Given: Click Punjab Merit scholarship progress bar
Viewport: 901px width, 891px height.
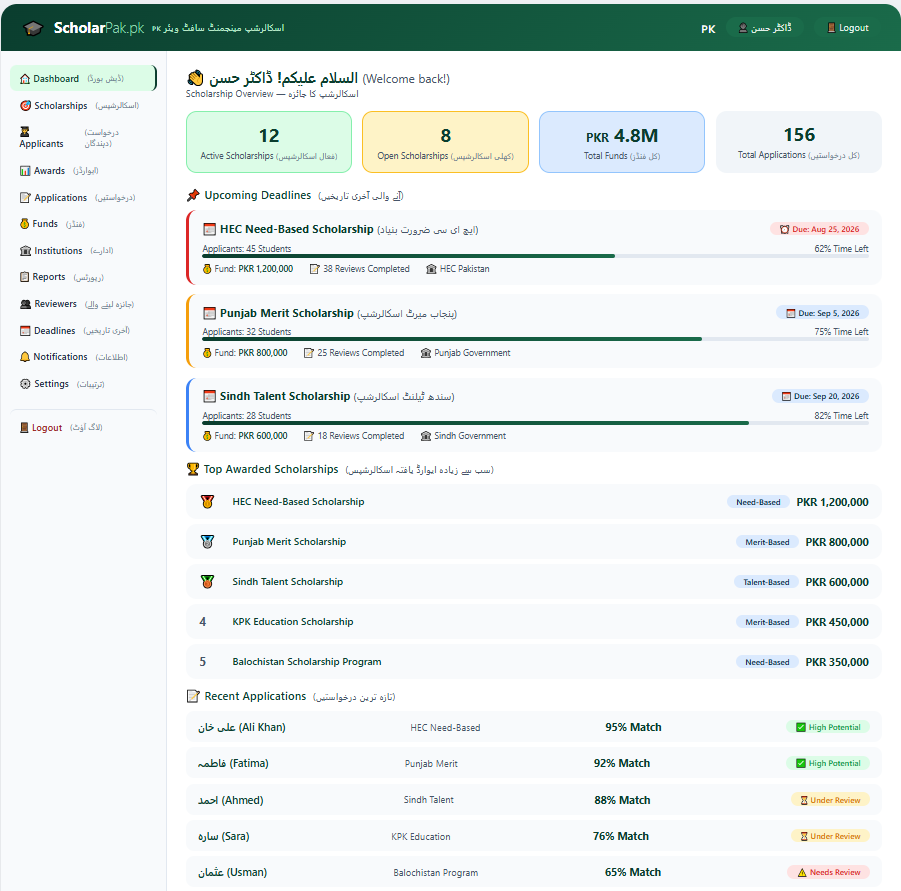Looking at the screenshot, I should click(535, 340).
